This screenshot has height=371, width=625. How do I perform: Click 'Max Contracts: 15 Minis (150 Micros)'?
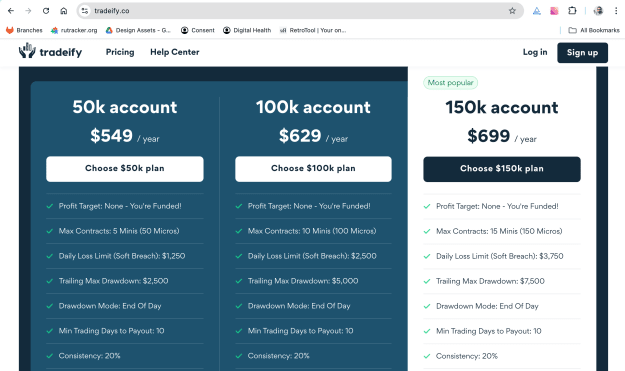click(x=499, y=232)
